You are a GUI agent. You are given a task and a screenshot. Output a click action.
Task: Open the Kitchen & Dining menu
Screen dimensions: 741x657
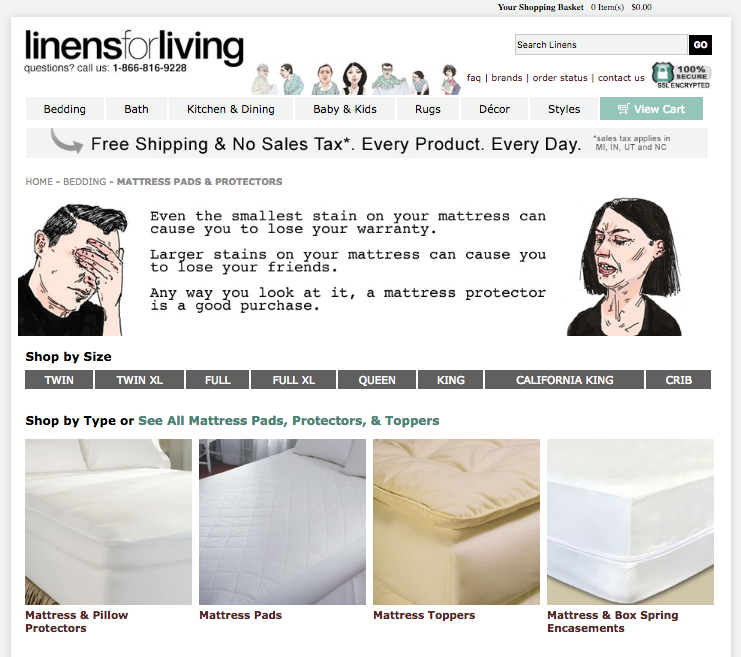coord(231,109)
